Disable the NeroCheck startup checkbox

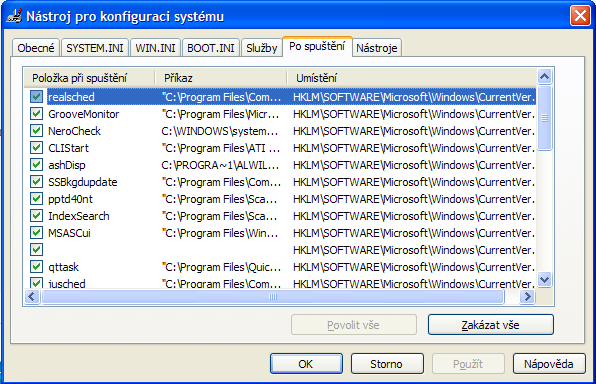coord(36,131)
